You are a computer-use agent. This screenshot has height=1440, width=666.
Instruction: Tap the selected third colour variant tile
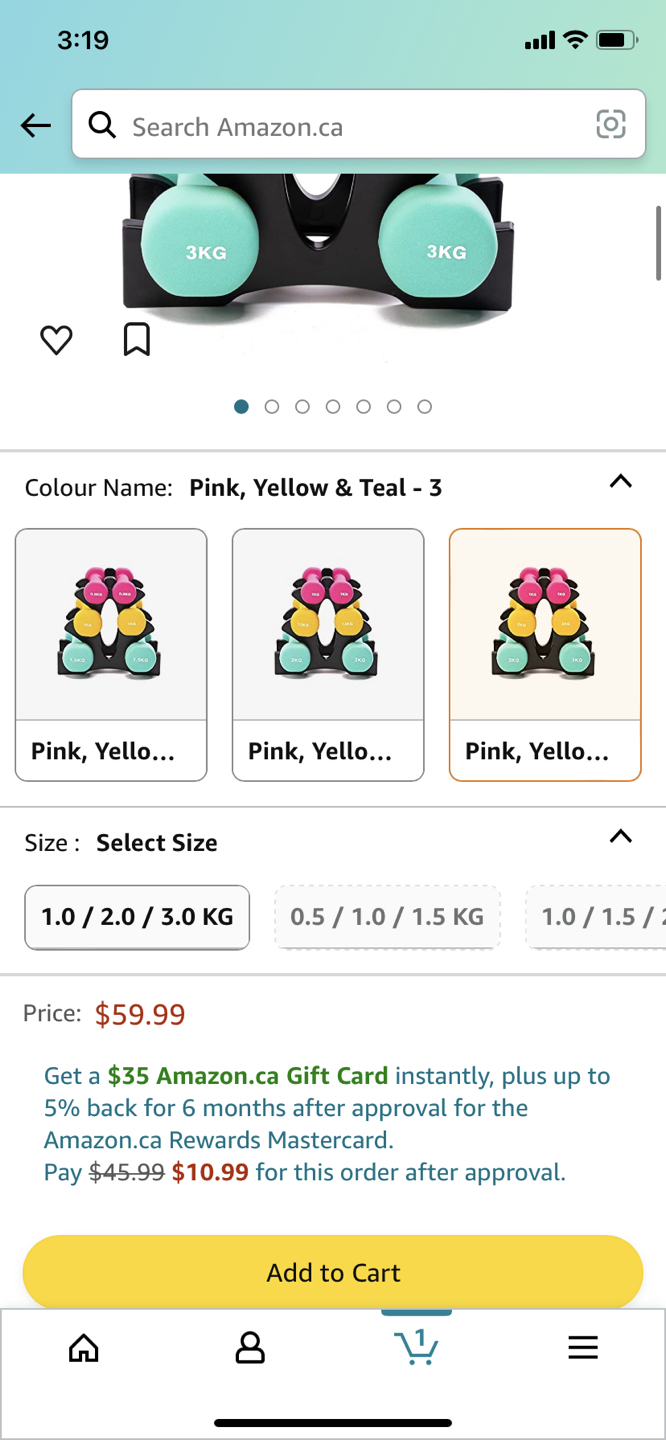(545, 655)
